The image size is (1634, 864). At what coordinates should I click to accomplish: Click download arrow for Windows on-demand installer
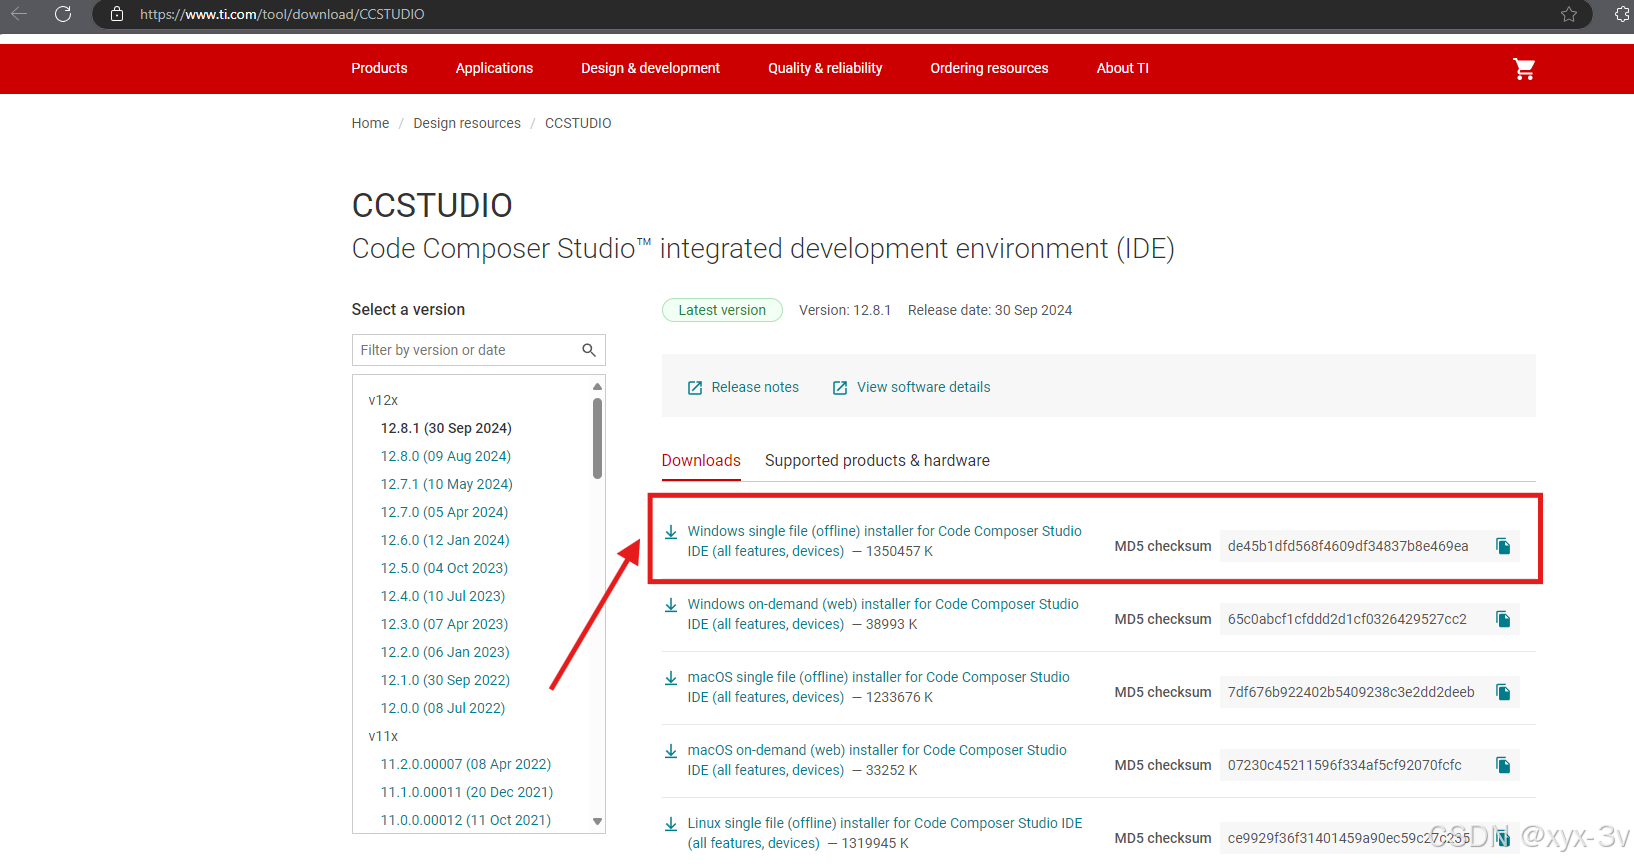point(671,605)
